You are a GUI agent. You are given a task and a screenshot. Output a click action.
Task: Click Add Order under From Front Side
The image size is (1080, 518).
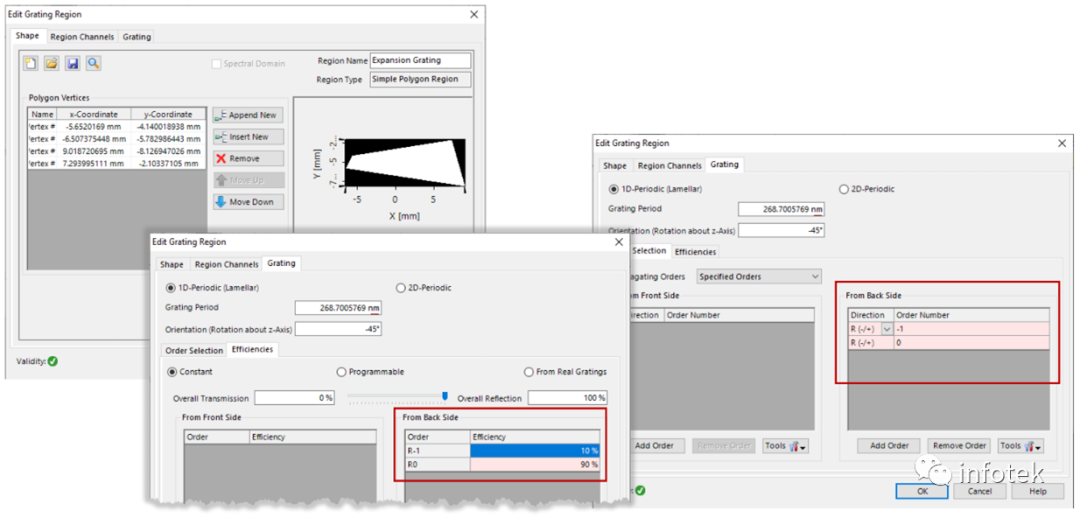(x=654, y=446)
